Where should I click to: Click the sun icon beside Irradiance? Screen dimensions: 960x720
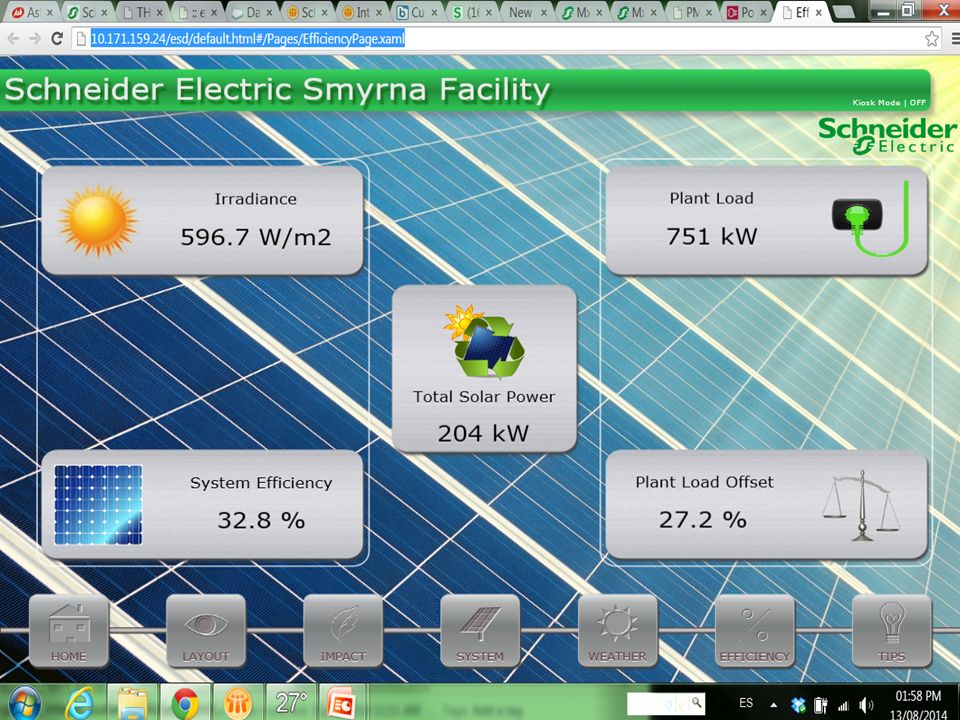(98, 220)
